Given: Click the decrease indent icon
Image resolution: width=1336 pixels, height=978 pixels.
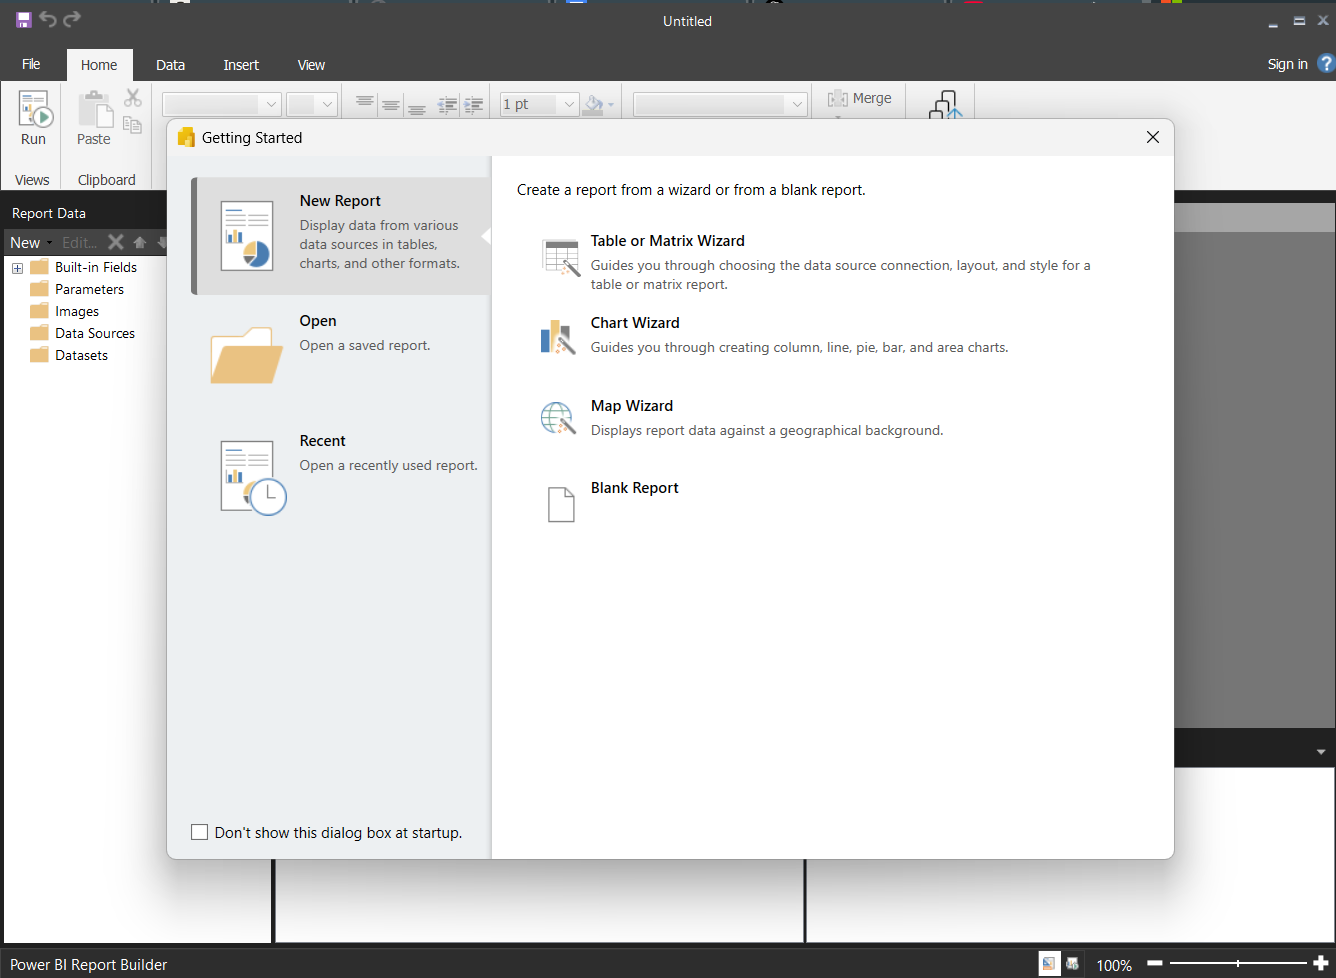Looking at the screenshot, I should pyautogui.click(x=447, y=104).
